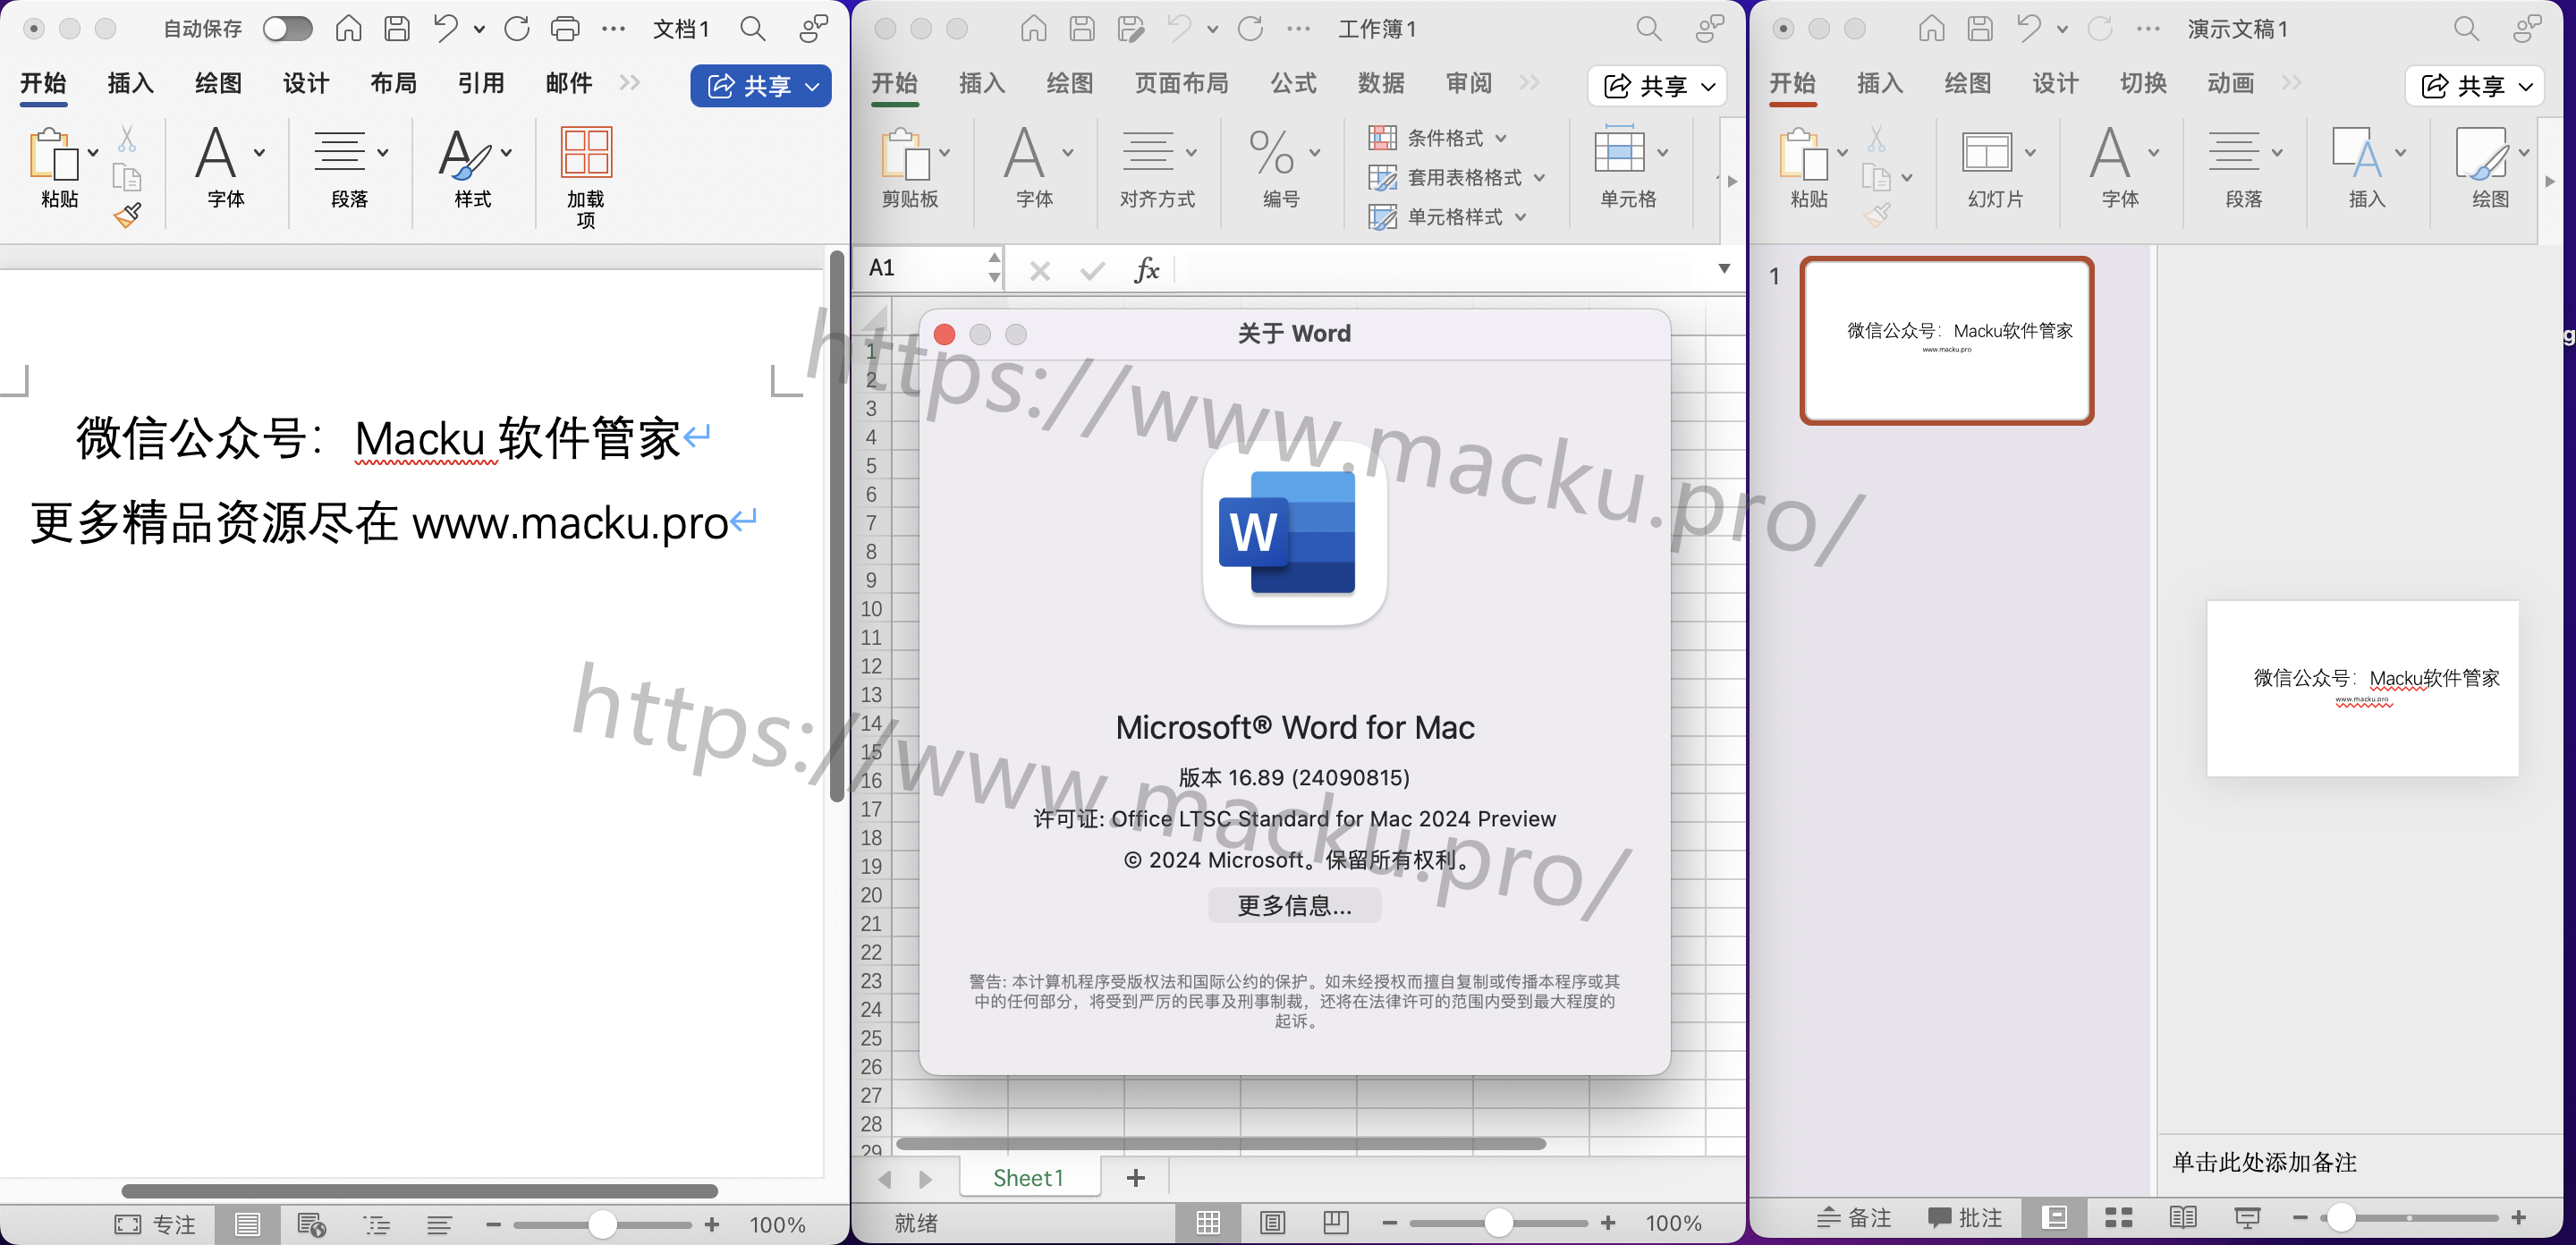Screen dimensions: 2576x1245
Task: Expand the 字体 font dropdown in Word
Action: click(260, 153)
